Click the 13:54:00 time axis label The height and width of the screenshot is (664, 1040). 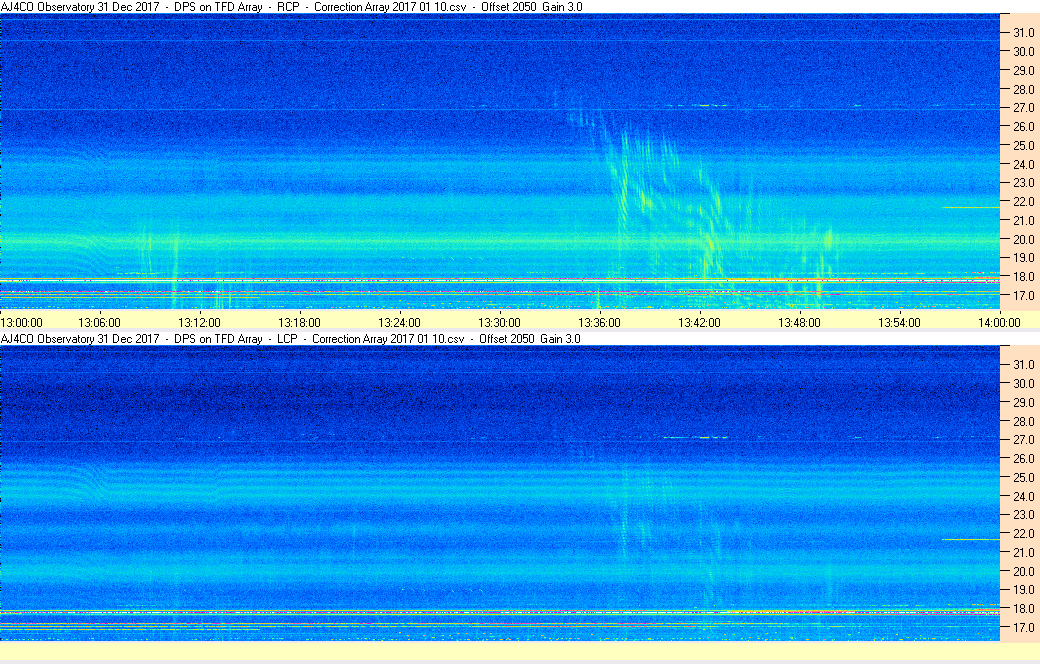(899, 322)
